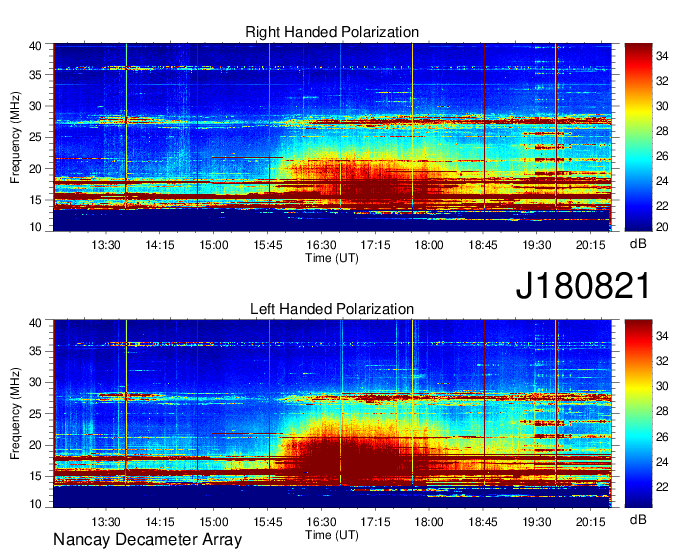Click "Time (UT)" label under Right Handed plot

(x=332, y=258)
